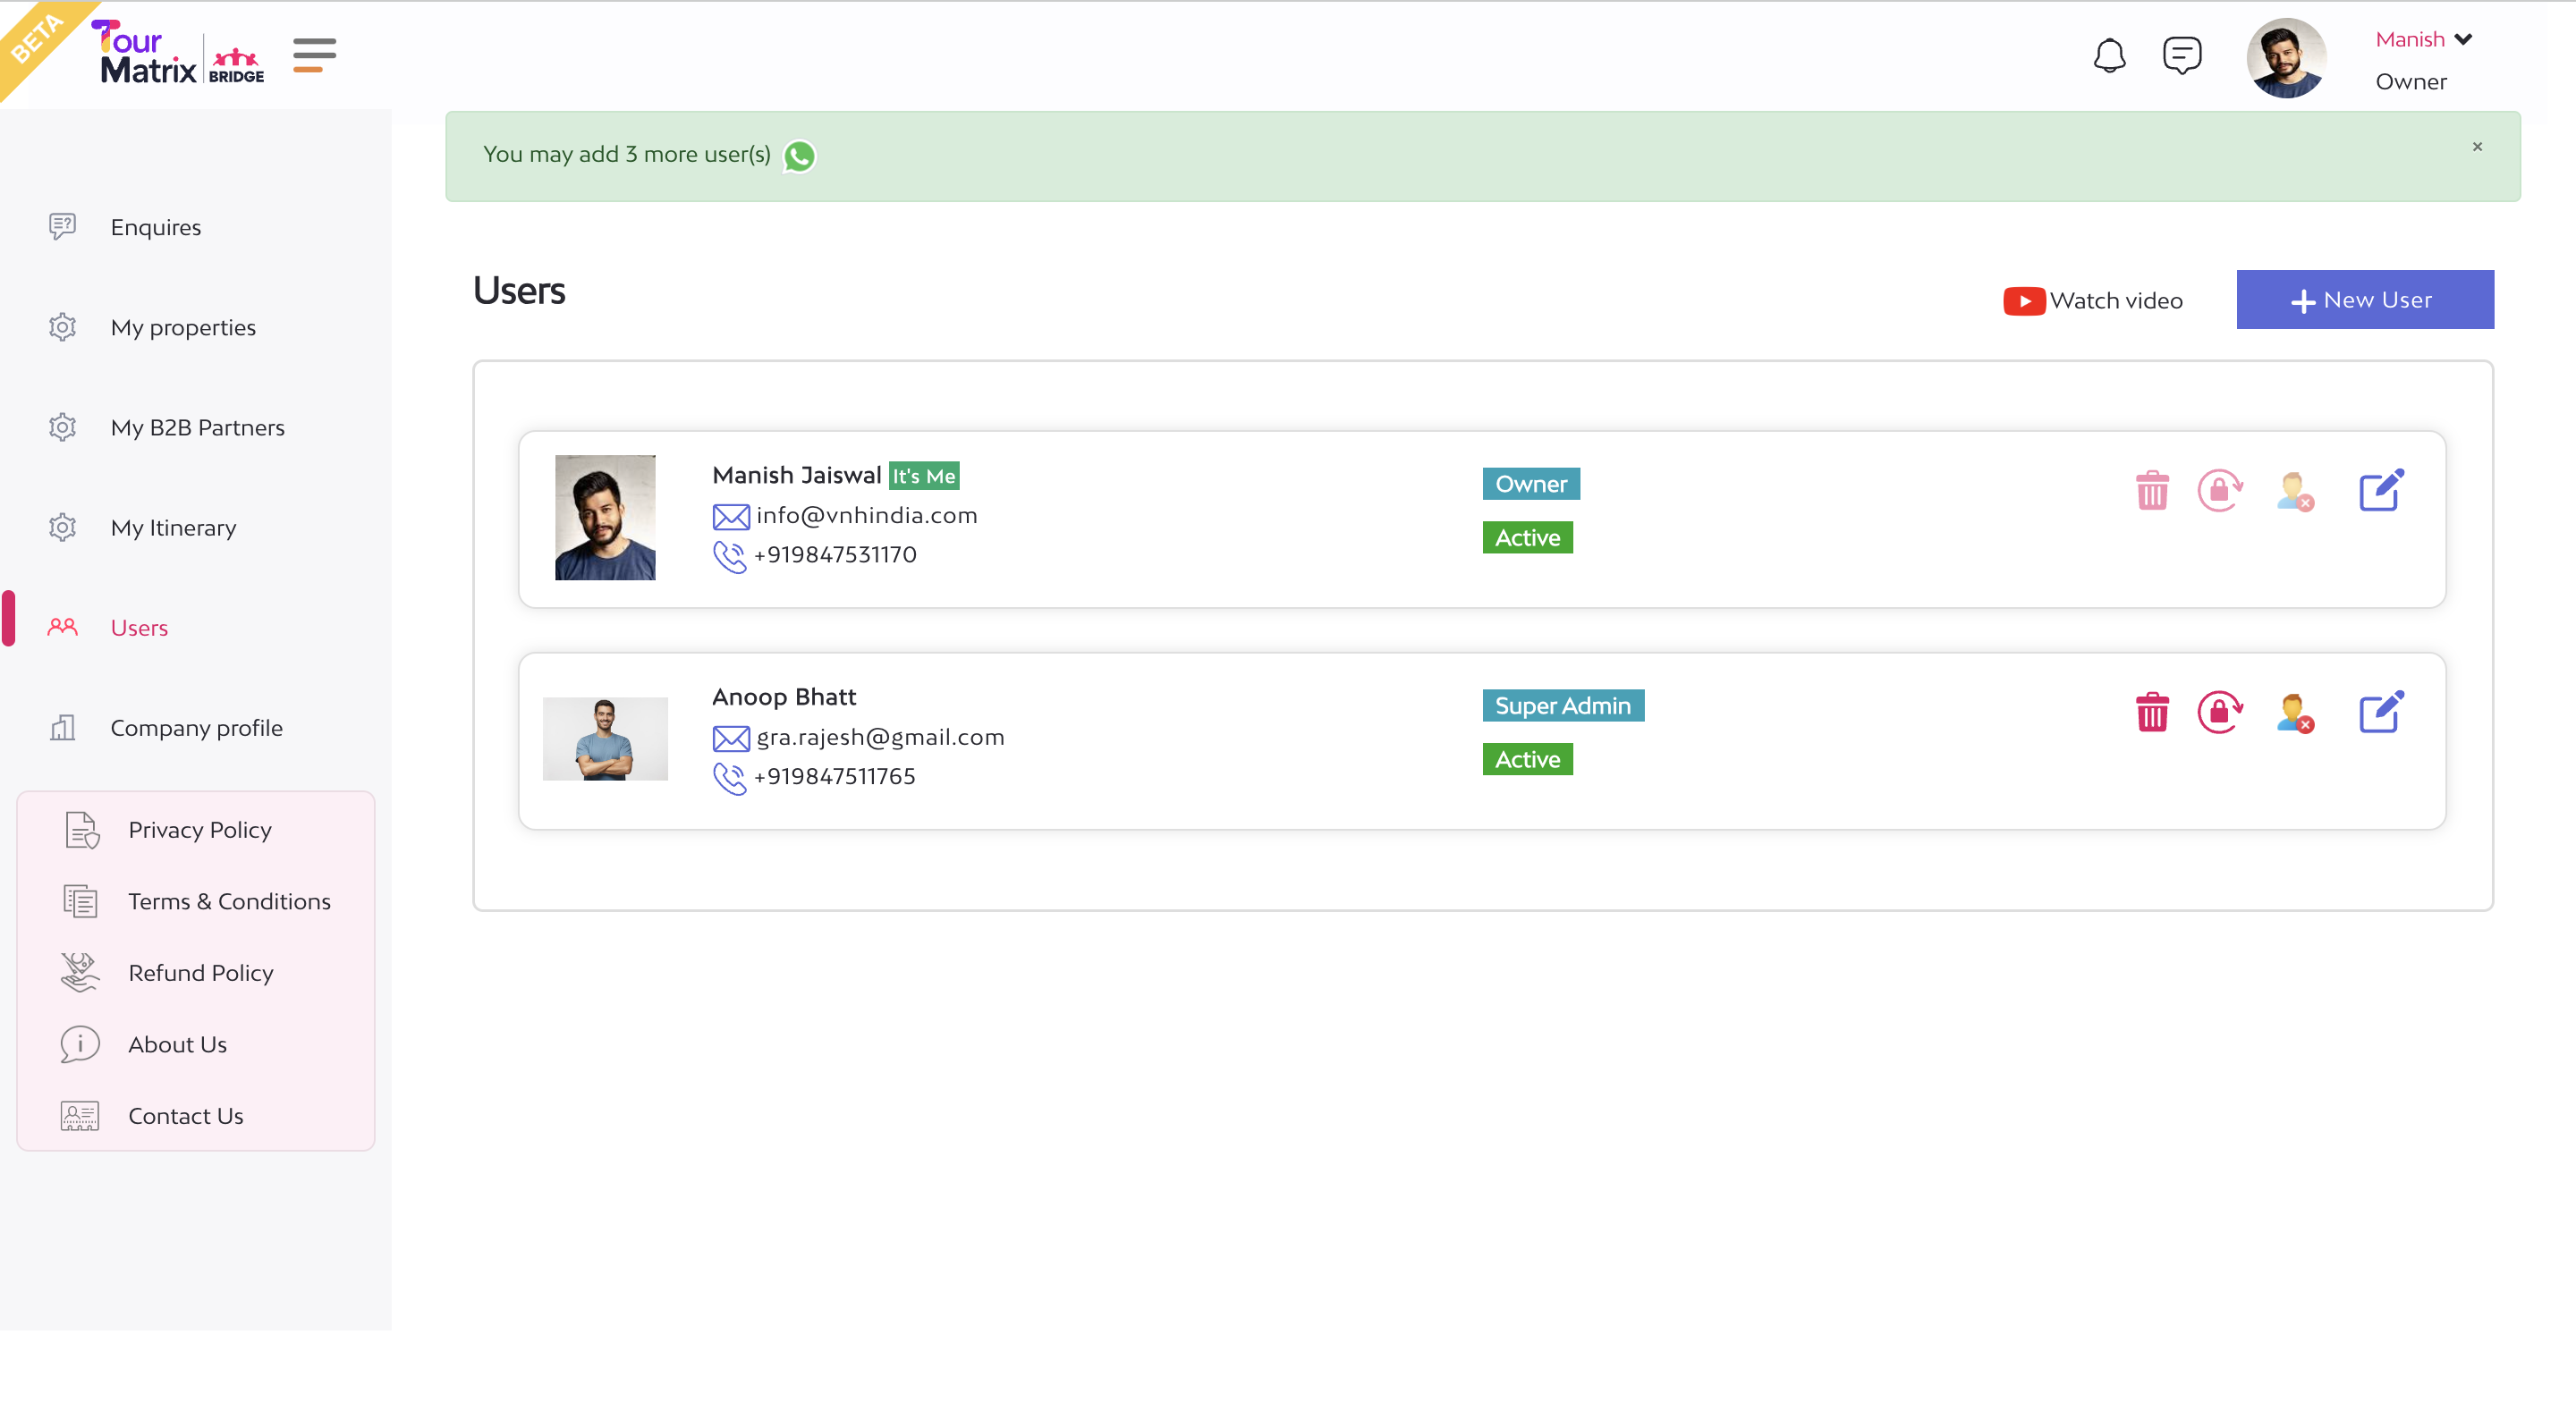Expand the Manish account dropdown
Image resolution: width=2576 pixels, height=1402 pixels.
pos(2463,40)
